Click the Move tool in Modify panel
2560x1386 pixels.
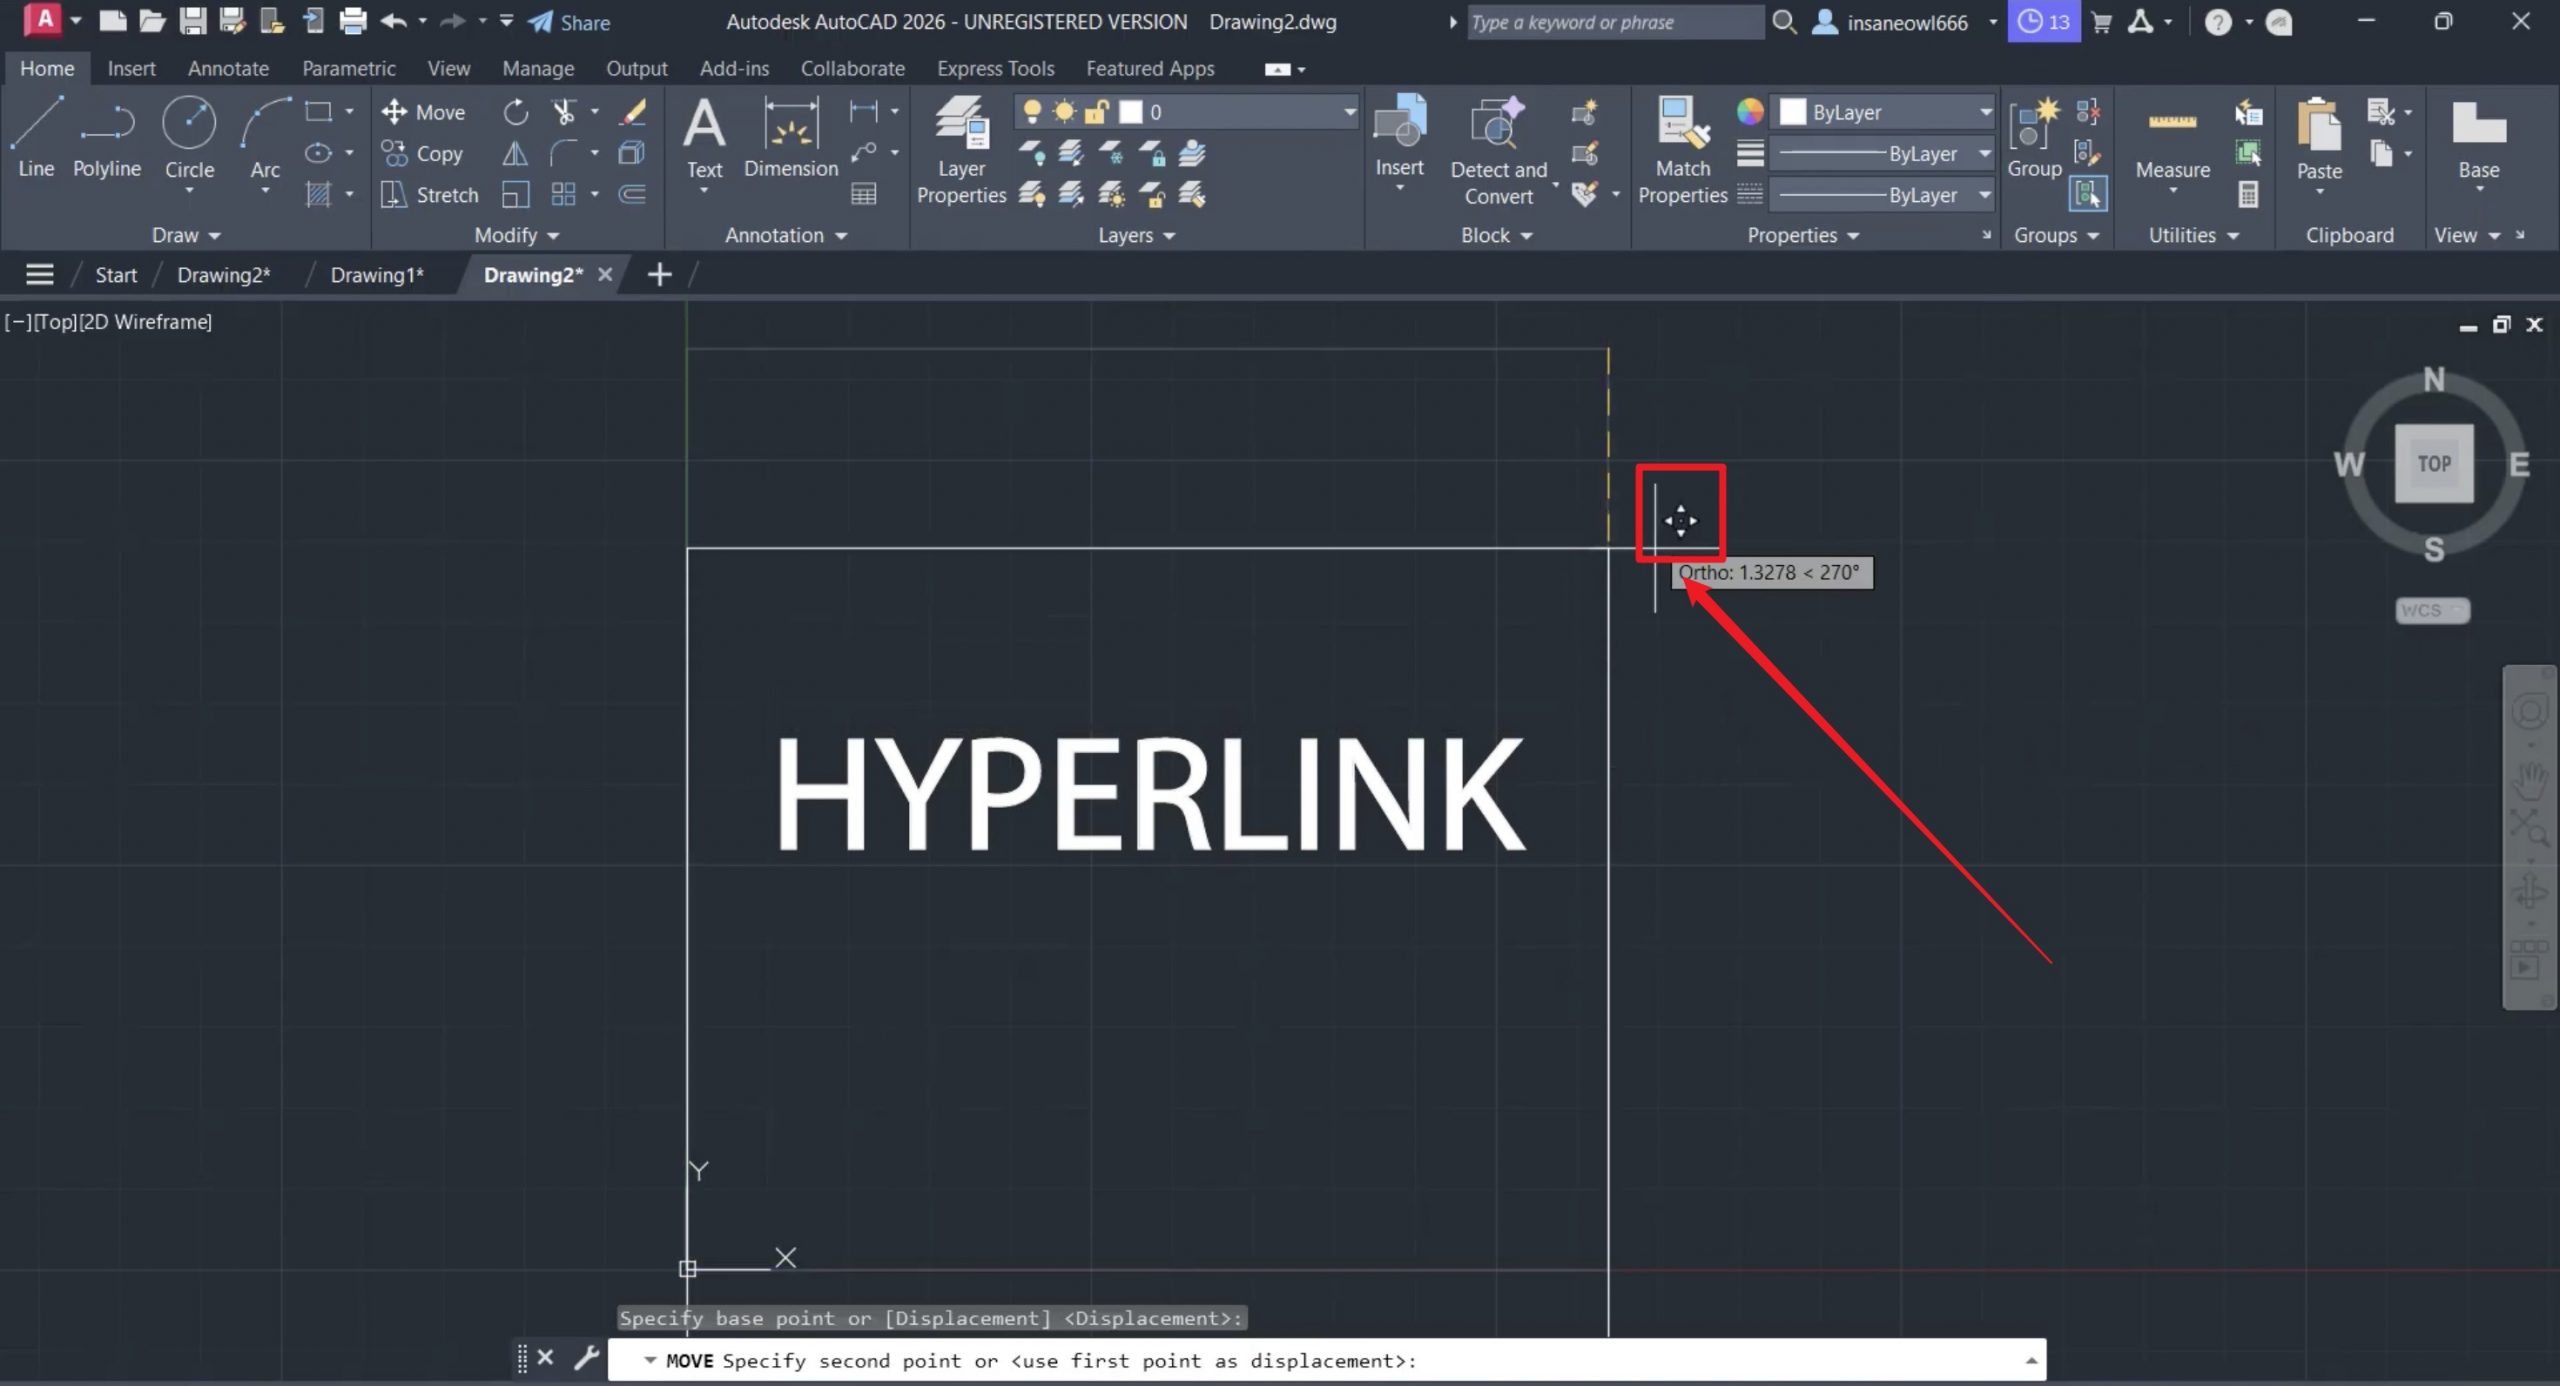pyautogui.click(x=423, y=112)
